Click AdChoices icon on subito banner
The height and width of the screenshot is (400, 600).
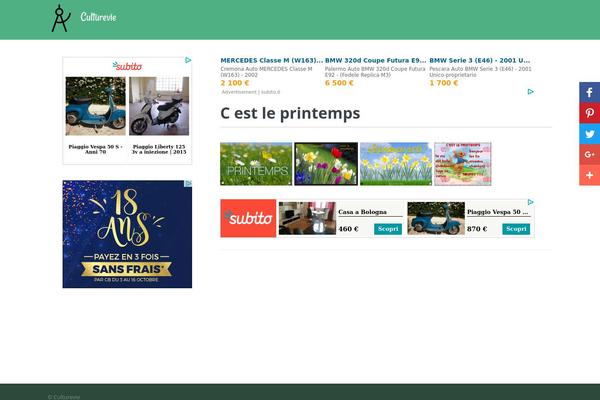tap(530, 202)
